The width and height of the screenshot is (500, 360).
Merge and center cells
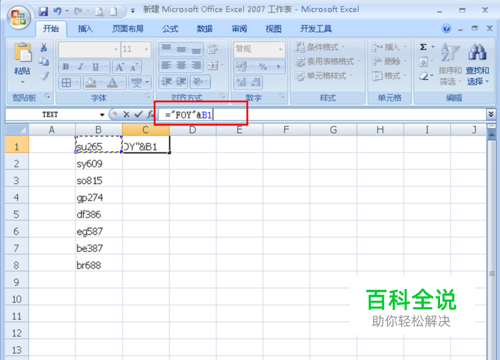tap(213, 65)
